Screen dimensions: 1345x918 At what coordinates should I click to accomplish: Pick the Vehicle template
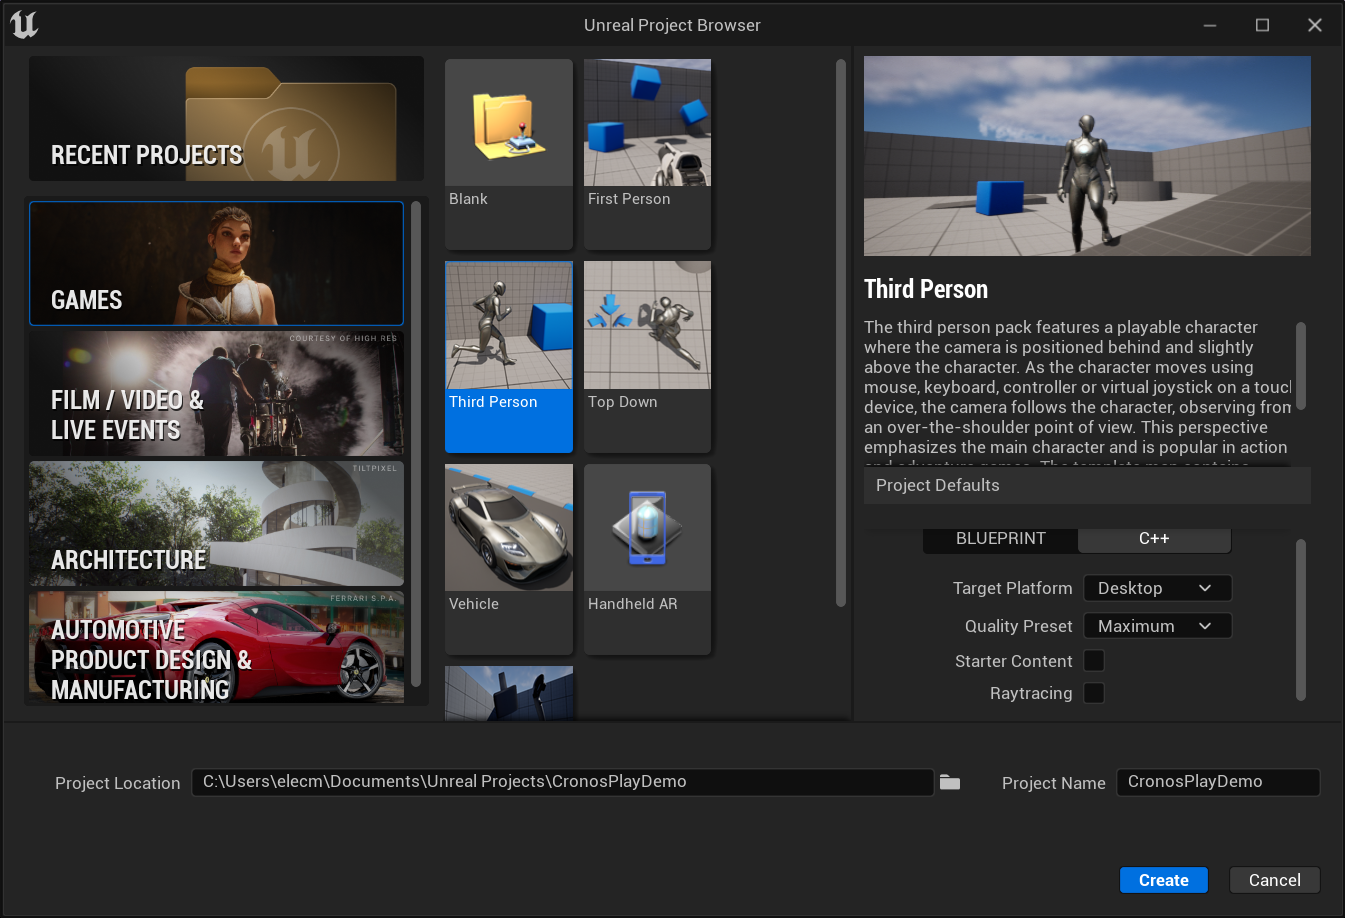(x=508, y=557)
